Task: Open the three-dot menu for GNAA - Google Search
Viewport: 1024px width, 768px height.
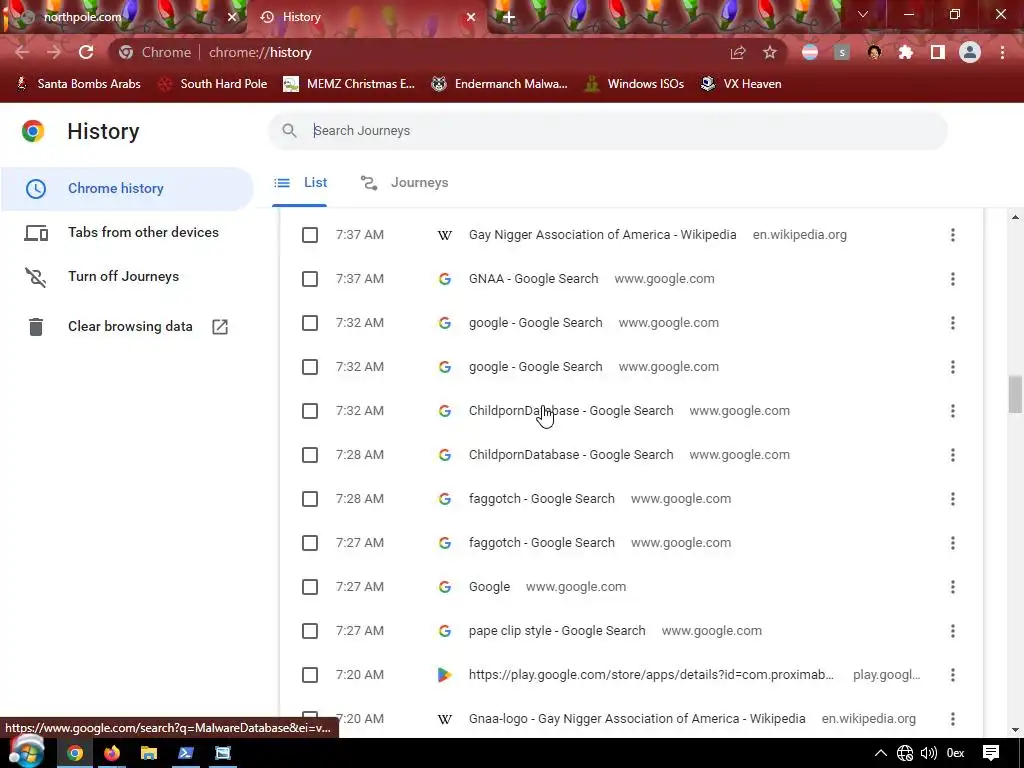Action: click(x=953, y=279)
